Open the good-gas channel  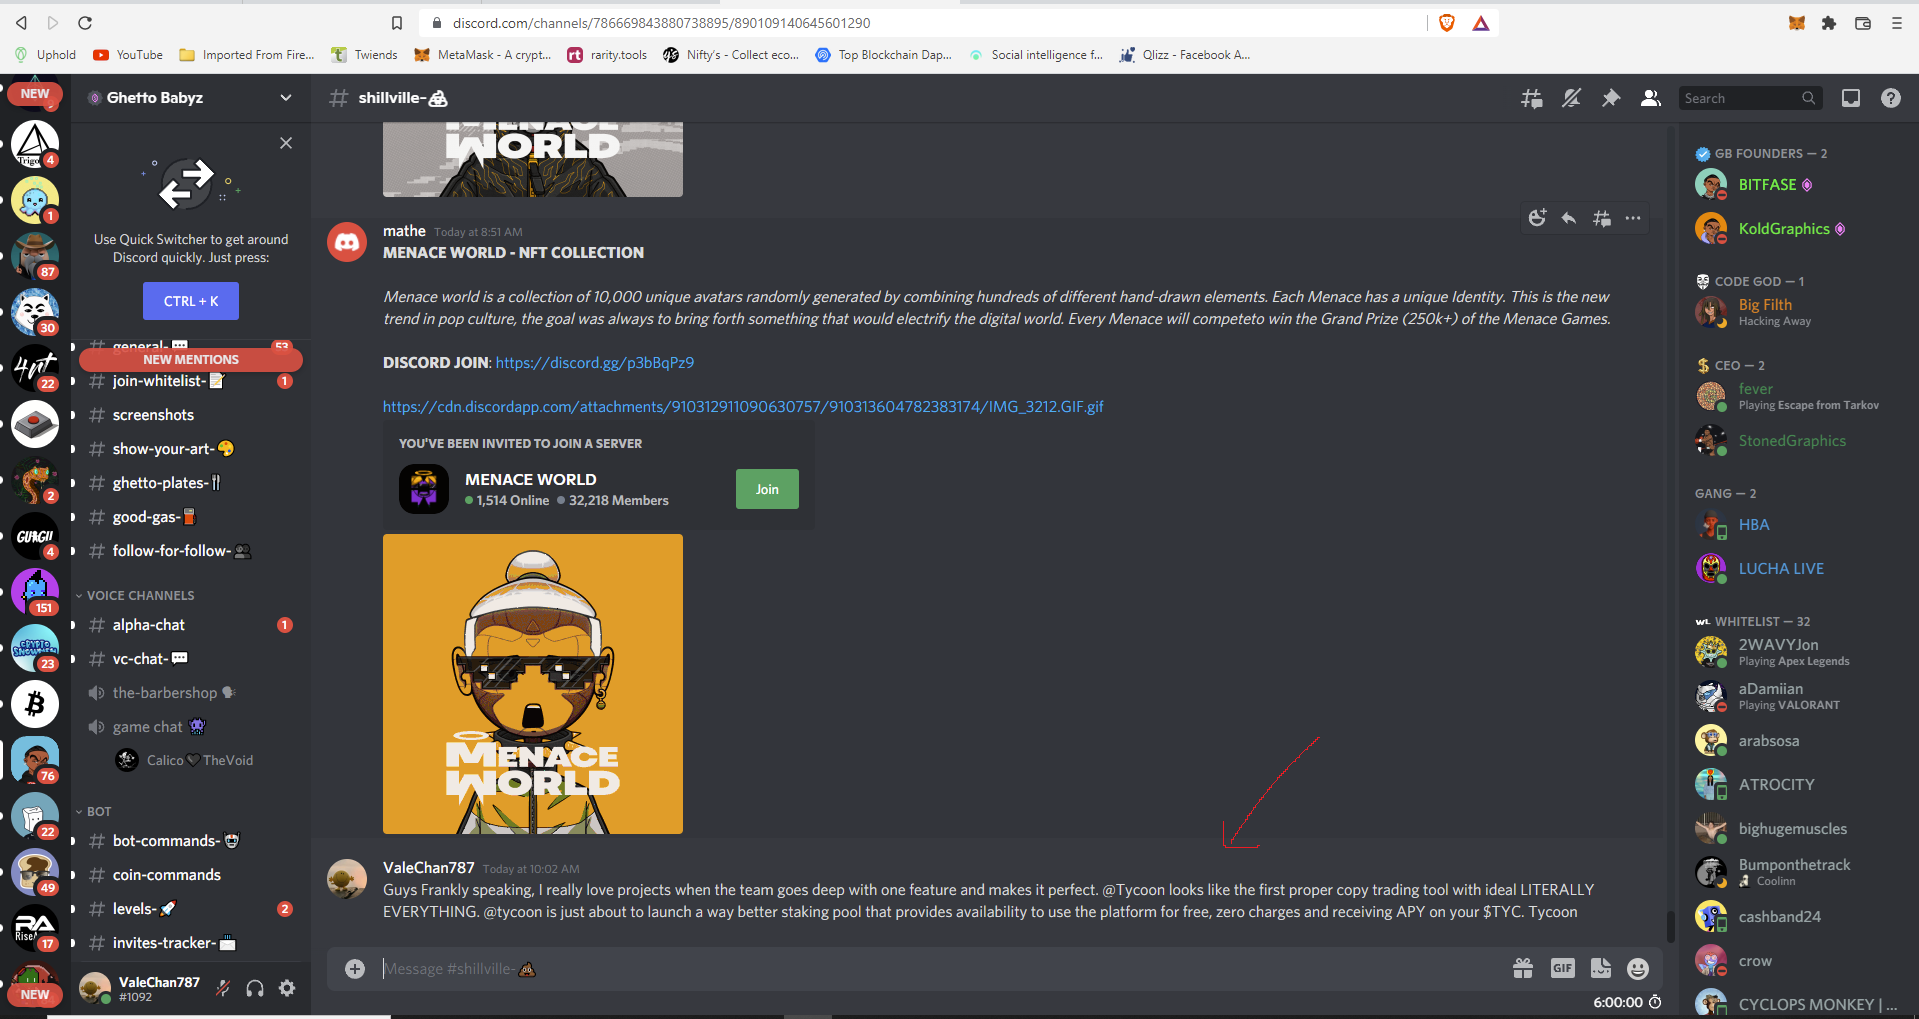click(x=190, y=517)
